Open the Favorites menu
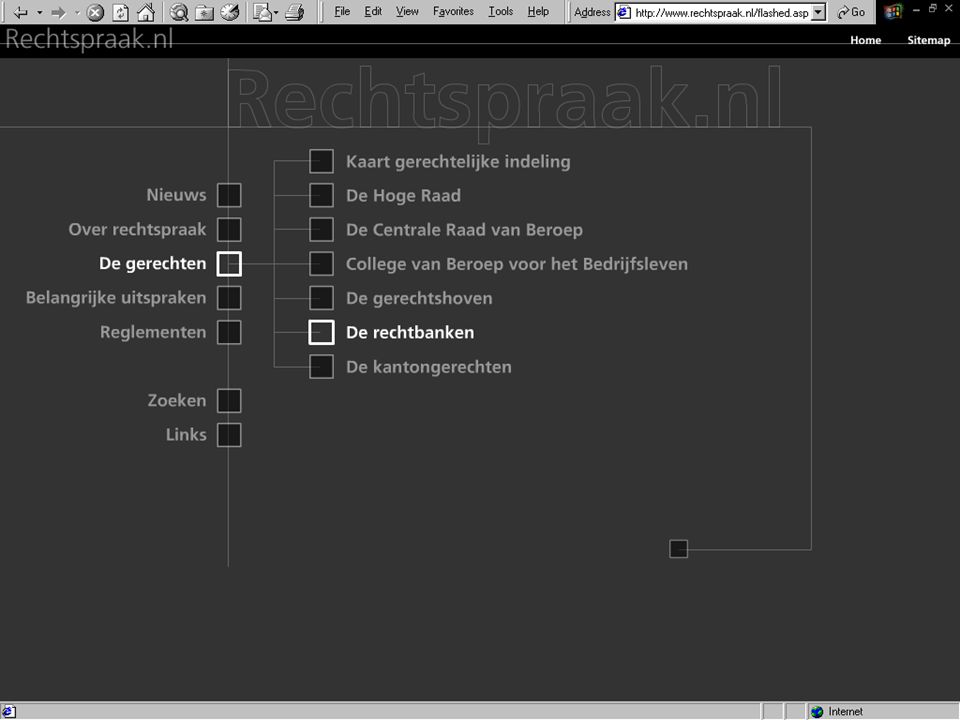 tap(453, 12)
